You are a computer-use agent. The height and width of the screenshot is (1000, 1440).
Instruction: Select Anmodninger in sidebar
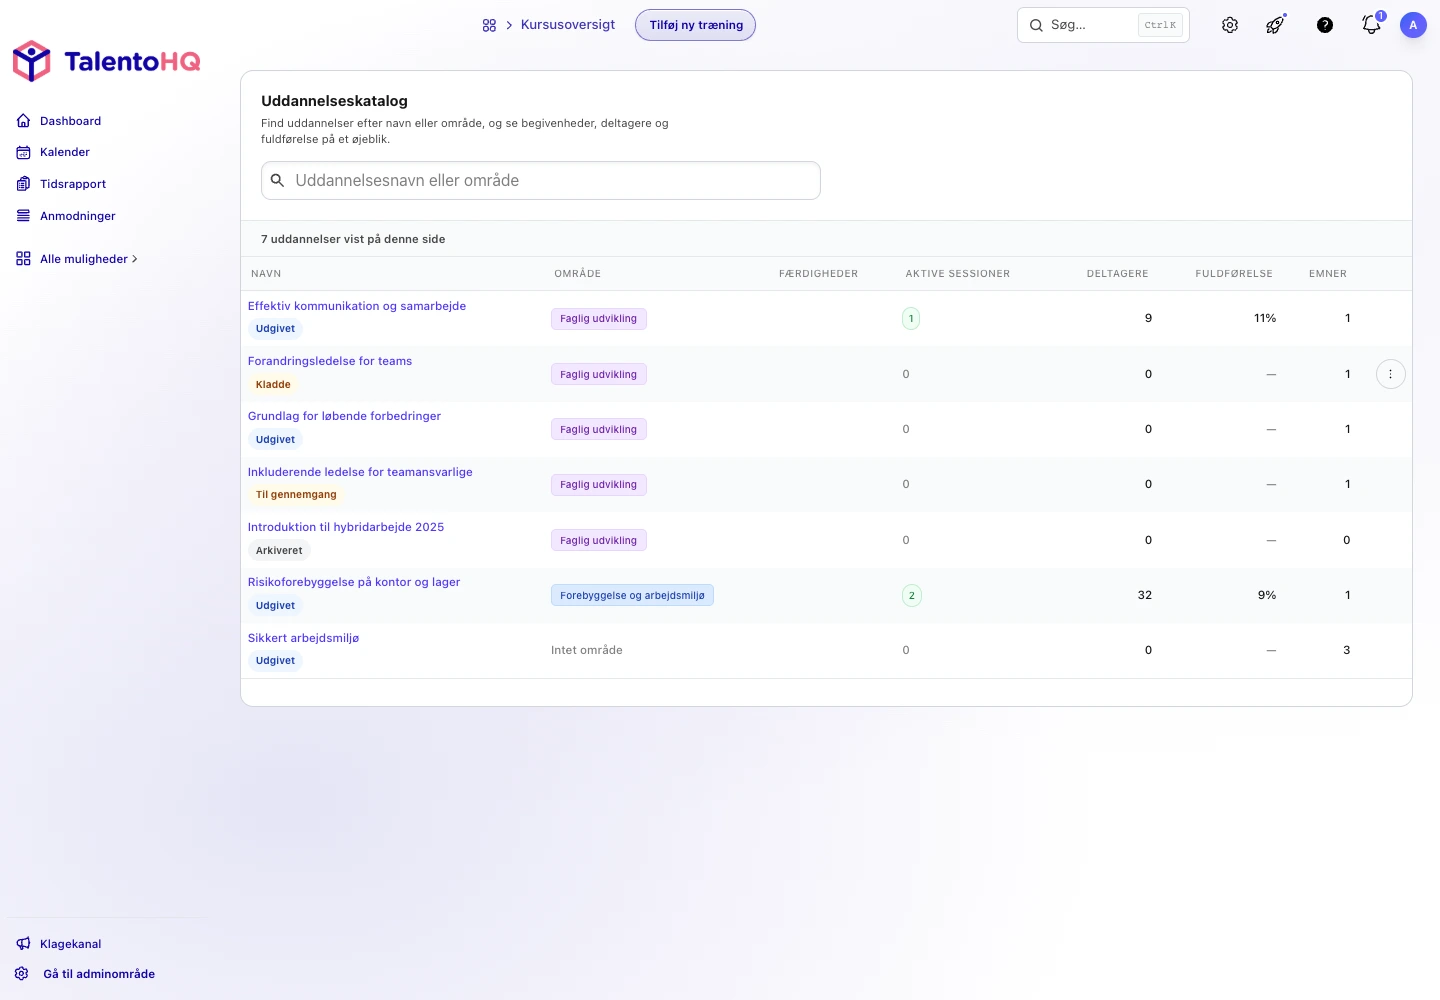(x=78, y=216)
